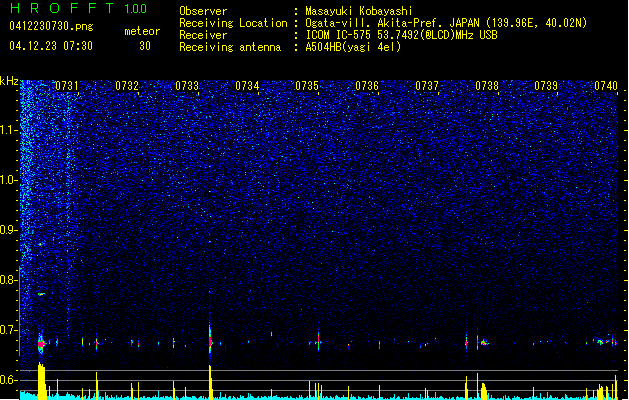Click the 0735 time marker
This screenshot has width=629, height=400.
point(307,86)
